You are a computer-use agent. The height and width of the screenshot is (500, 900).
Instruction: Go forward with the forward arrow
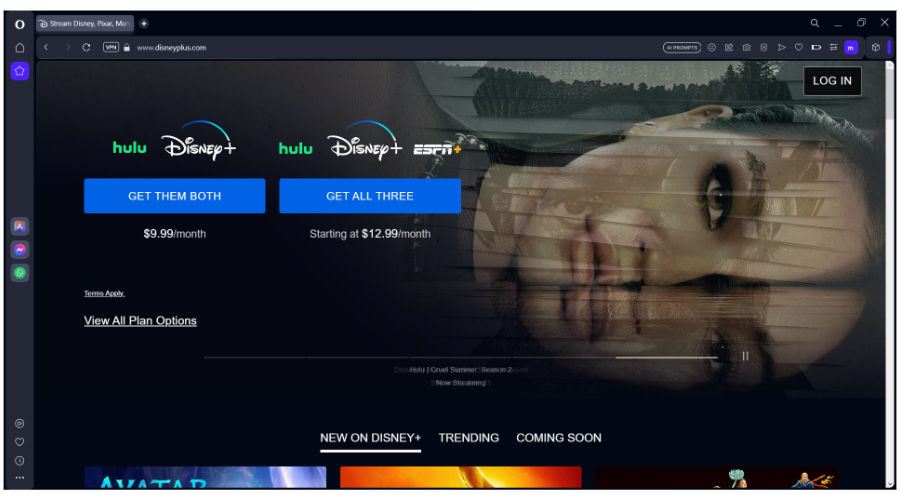(67, 48)
